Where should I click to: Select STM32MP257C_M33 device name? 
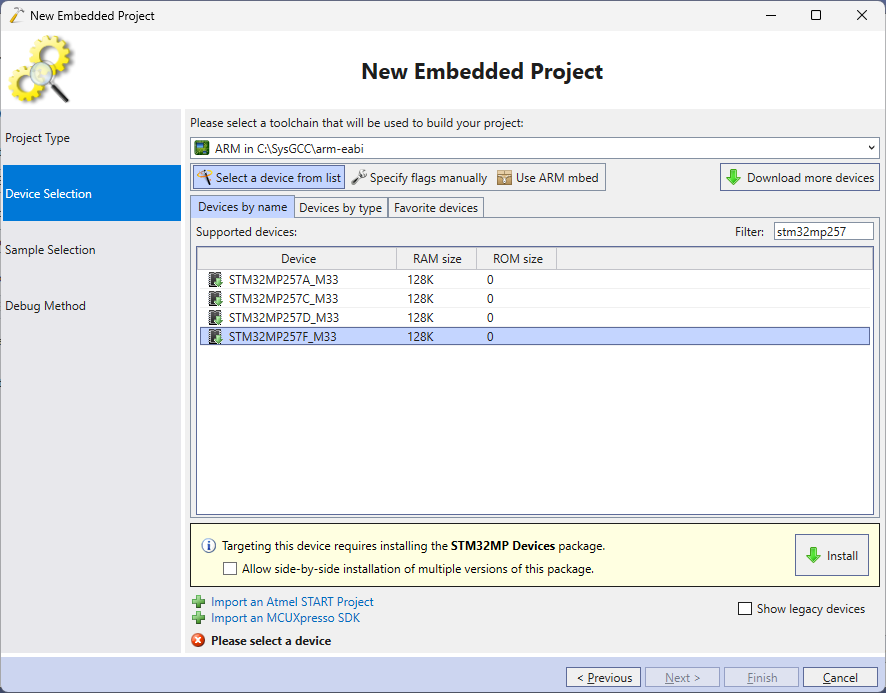click(x=284, y=298)
